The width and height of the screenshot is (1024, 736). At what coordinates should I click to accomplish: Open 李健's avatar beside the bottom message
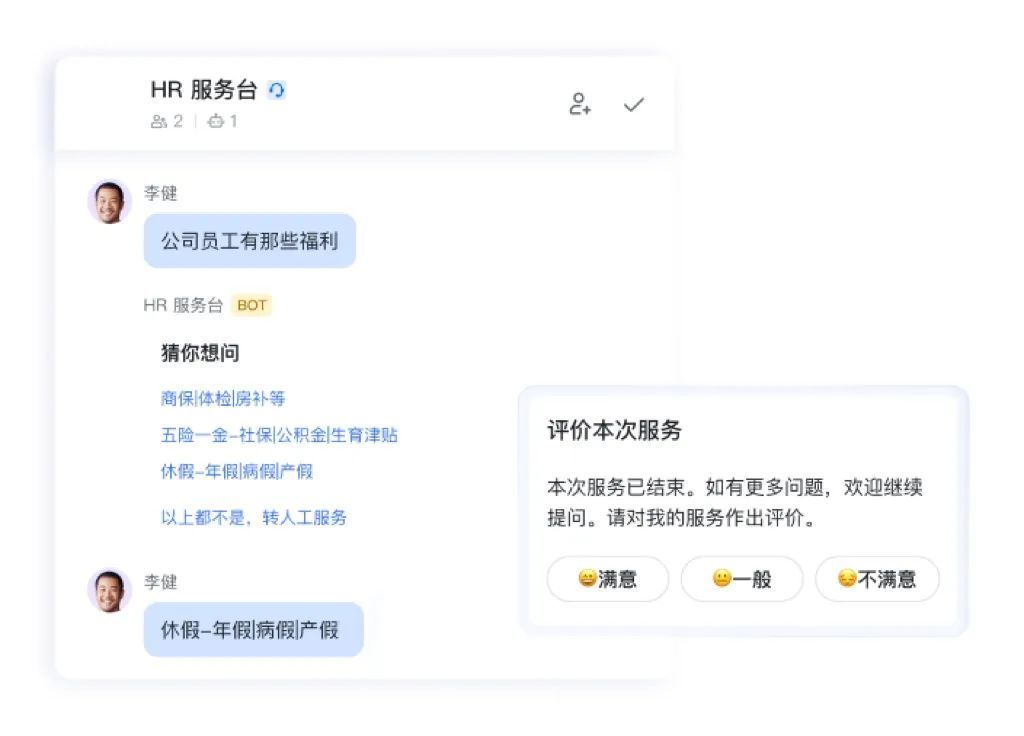click(x=109, y=590)
